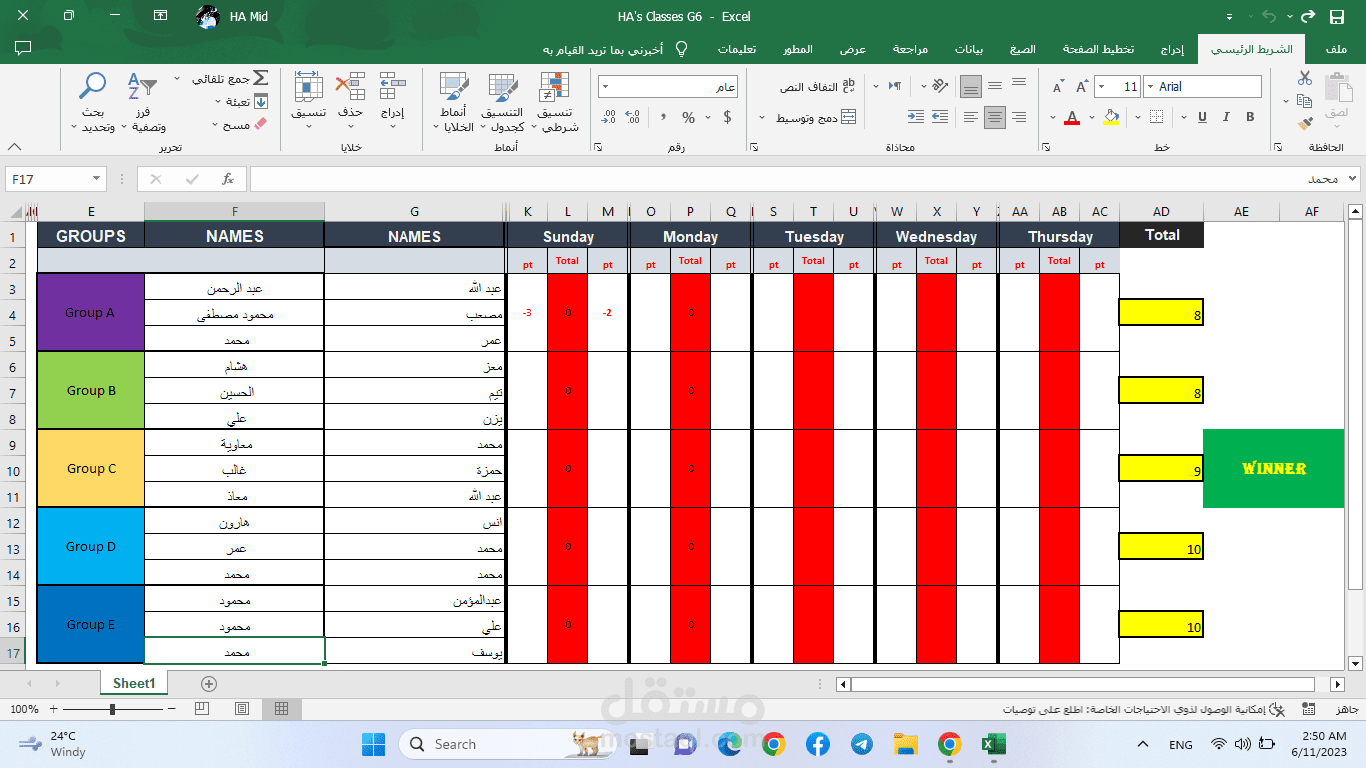Cut selection with the scissors icon

pos(1305,78)
